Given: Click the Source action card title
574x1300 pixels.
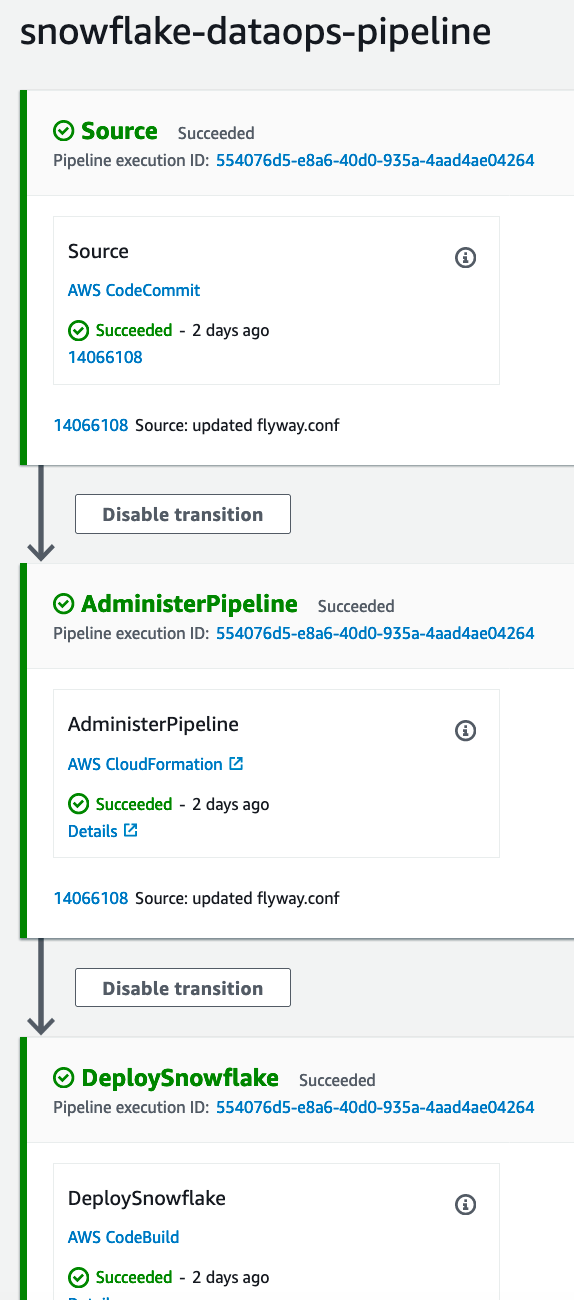Looking at the screenshot, I should pos(98,251).
